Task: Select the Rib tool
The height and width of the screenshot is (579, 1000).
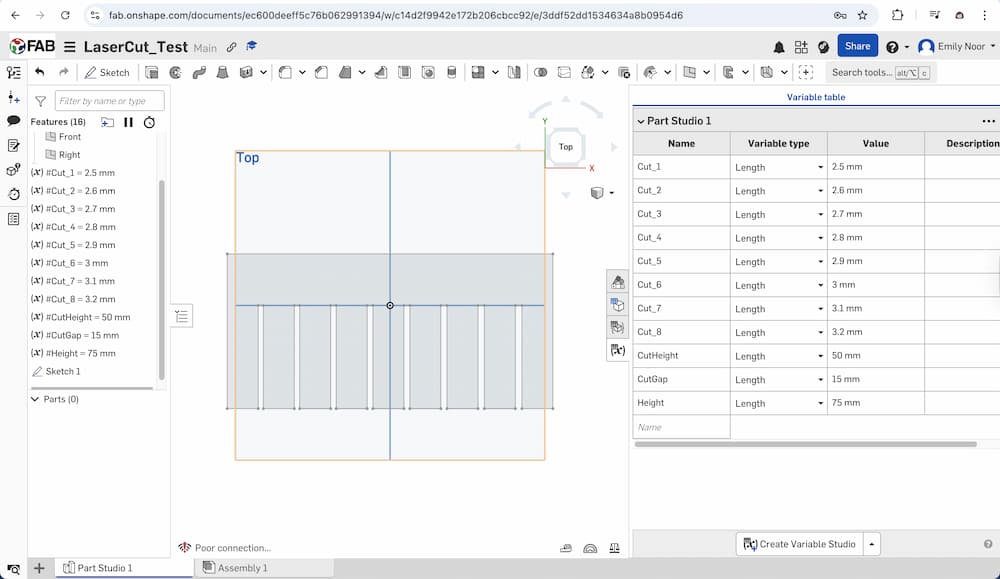Action: coord(381,73)
